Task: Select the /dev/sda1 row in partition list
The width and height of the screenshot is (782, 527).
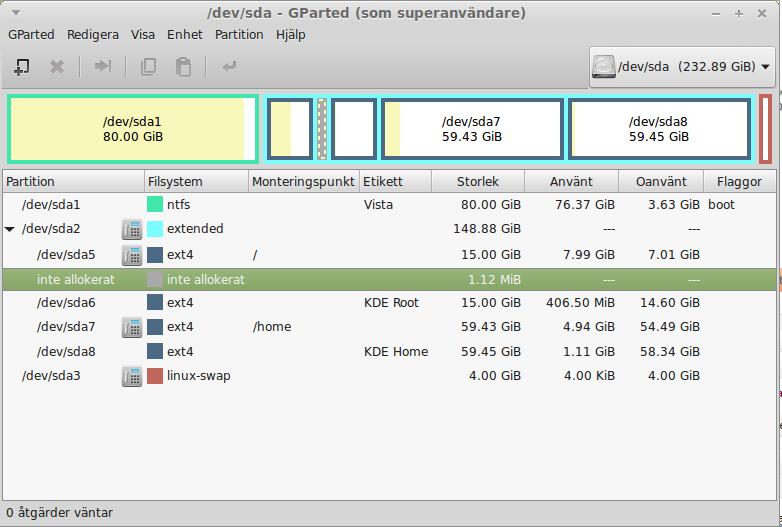Action: (390, 204)
